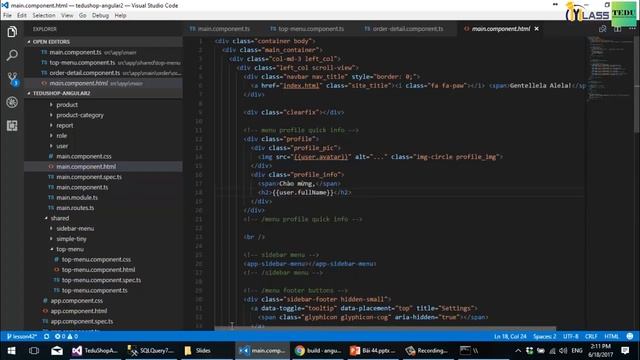Image resolution: width=640 pixels, height=360 pixels.
Task: Click the feedback smiley in status bar
Action: click(630, 336)
